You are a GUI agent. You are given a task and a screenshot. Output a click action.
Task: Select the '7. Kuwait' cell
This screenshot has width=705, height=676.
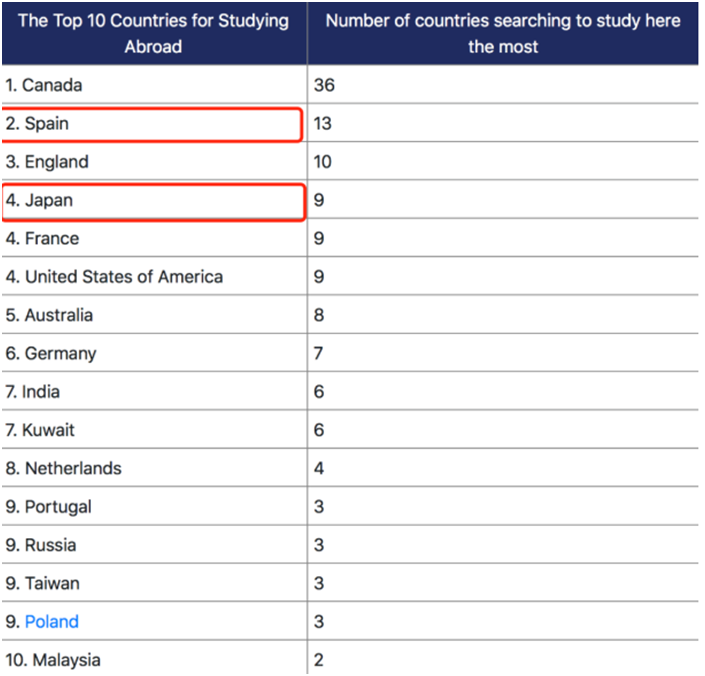click(x=40, y=431)
